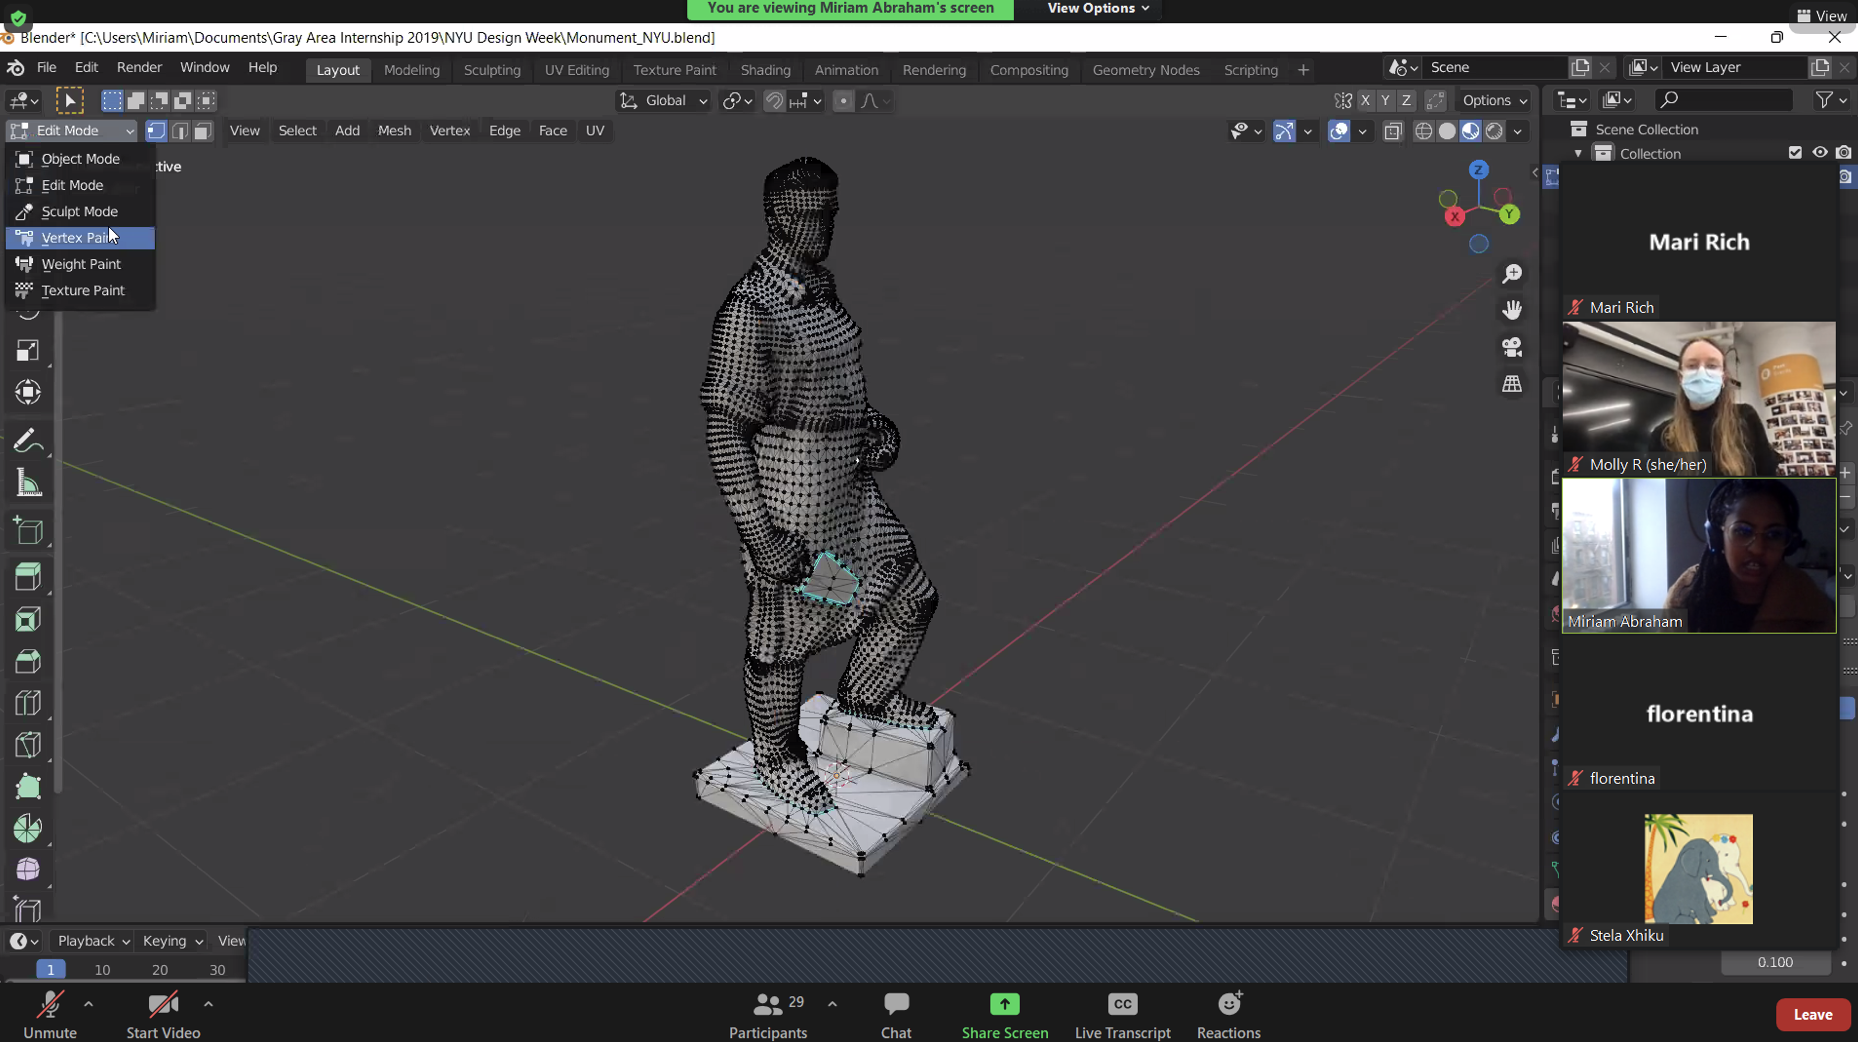
Task: Toggle X-Ray display mode
Action: [x=1392, y=131]
